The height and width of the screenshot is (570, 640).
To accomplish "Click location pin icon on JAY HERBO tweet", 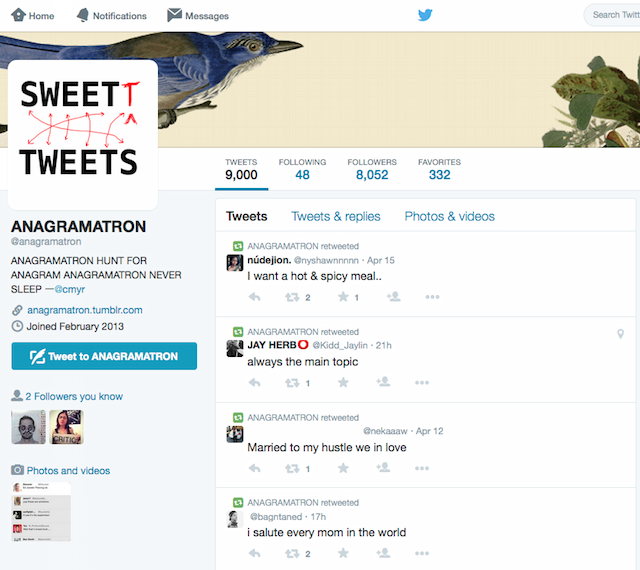I will pyautogui.click(x=620, y=334).
